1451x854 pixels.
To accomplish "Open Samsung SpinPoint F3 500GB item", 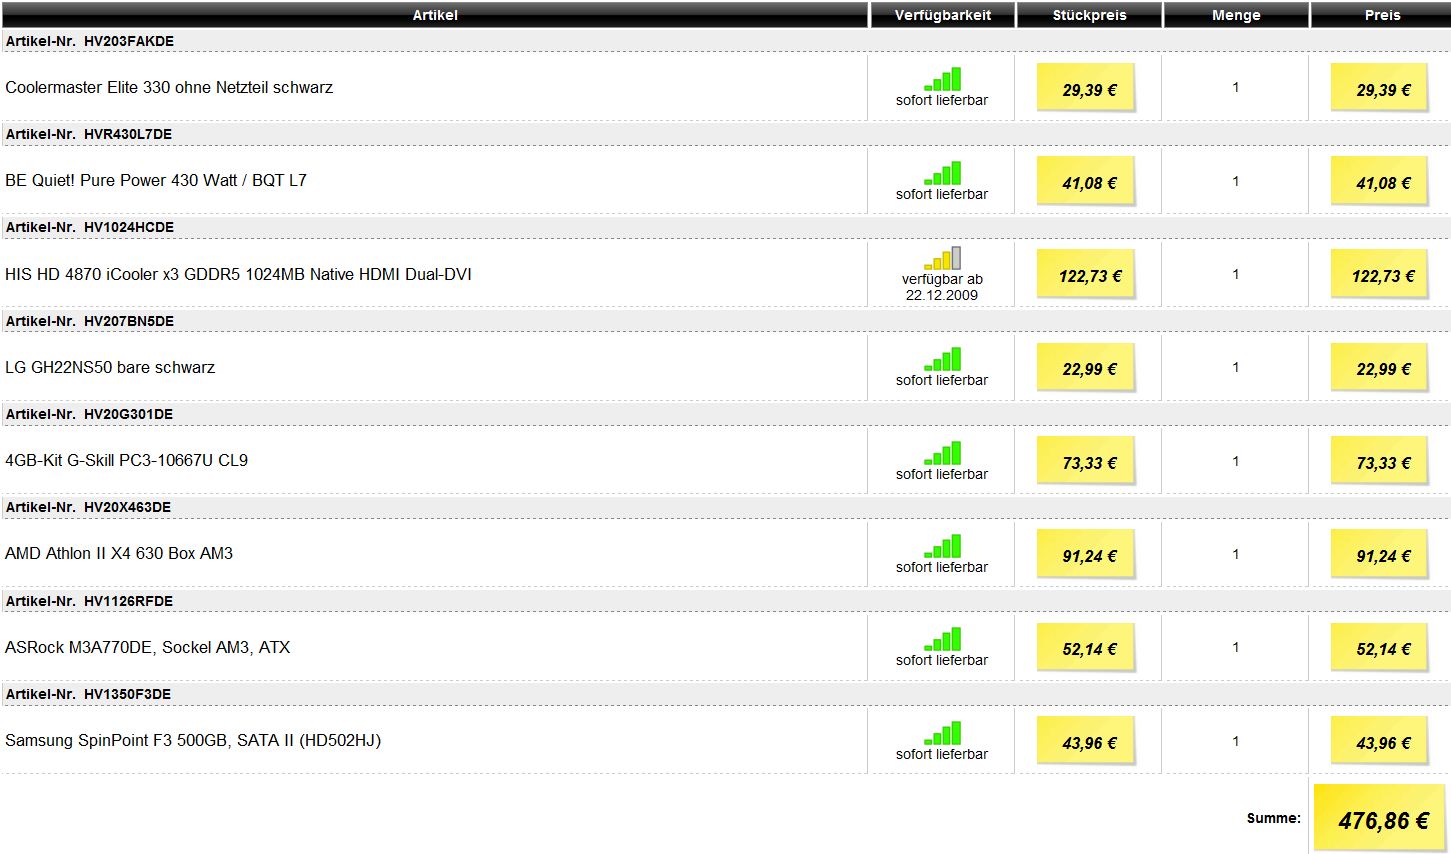I will pos(193,741).
